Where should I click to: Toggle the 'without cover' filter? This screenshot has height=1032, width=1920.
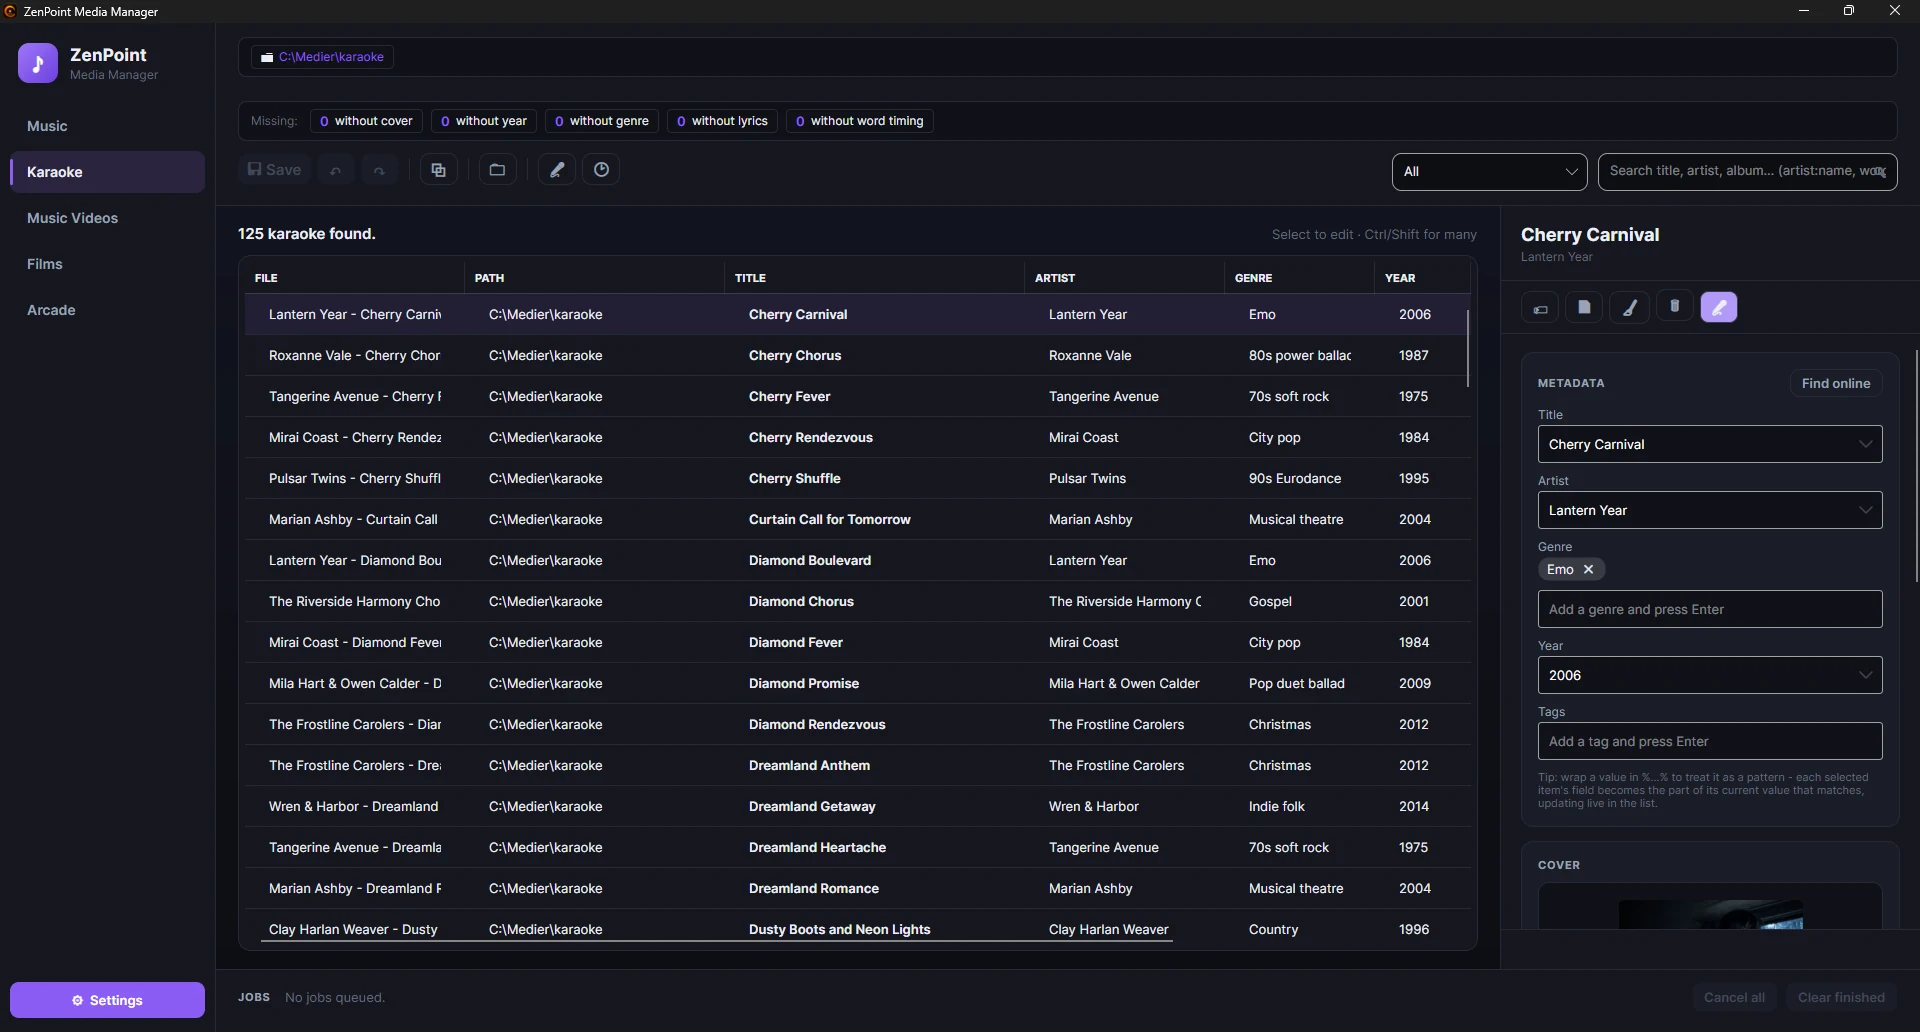tap(366, 121)
